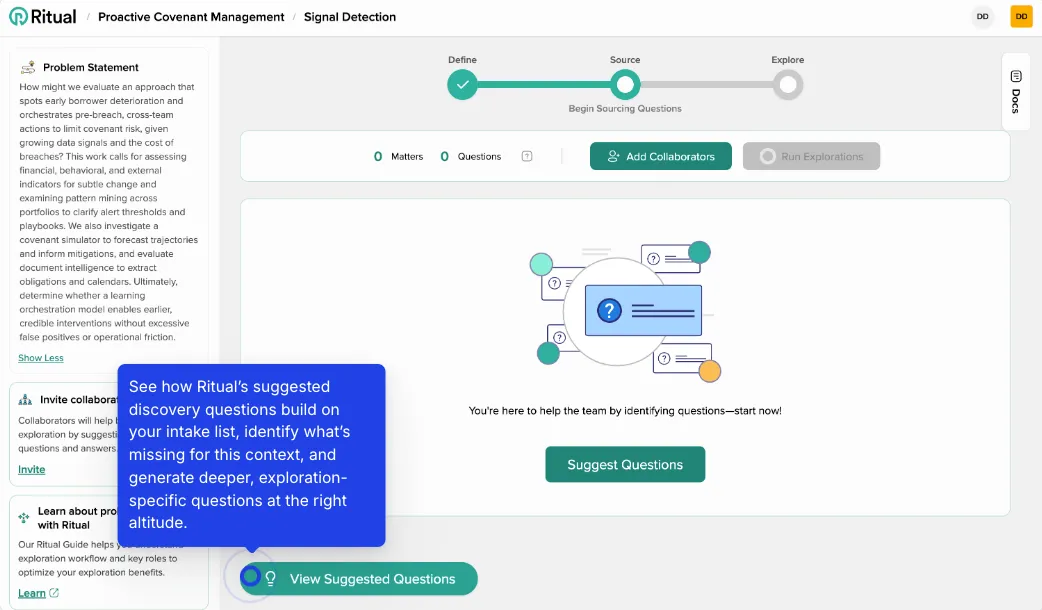Screen dimensions: 1042x610
Task: Open the help tooltip beside the Questions counter
Action: coord(527,156)
